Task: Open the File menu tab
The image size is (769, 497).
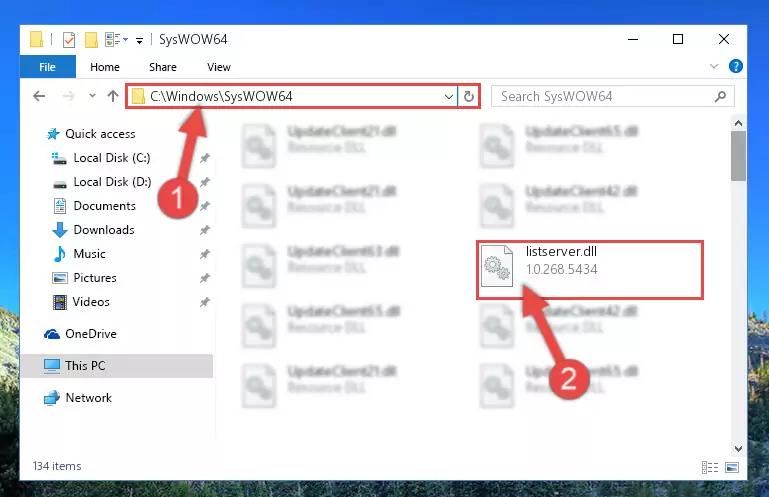Action: pos(48,67)
